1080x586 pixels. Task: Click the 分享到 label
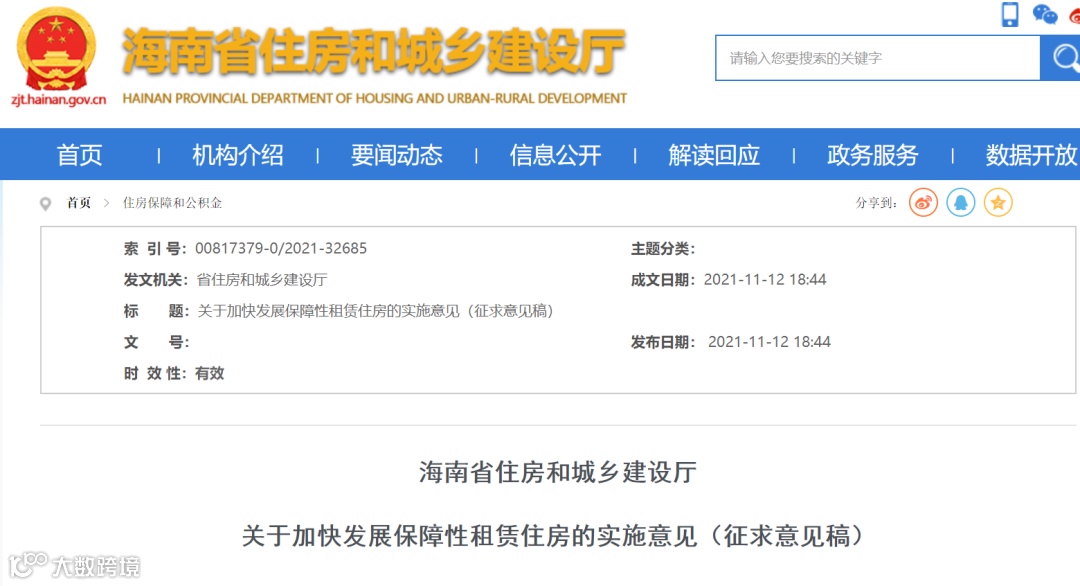(876, 202)
